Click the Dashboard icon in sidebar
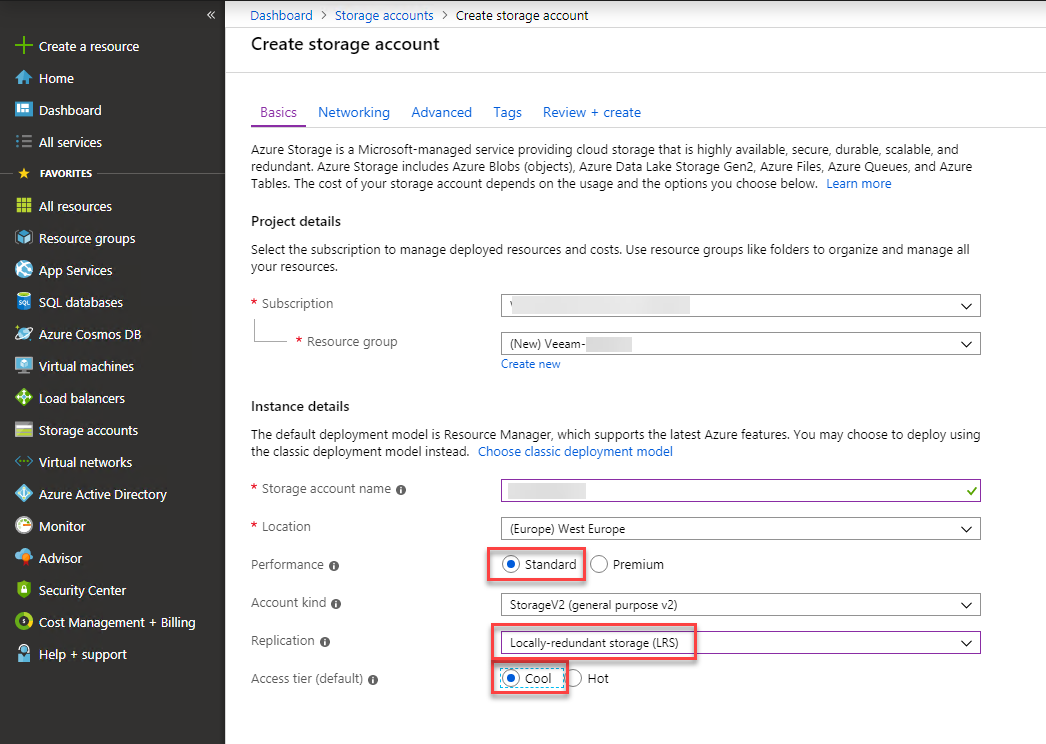This screenshot has height=744, width=1046. click(23, 109)
